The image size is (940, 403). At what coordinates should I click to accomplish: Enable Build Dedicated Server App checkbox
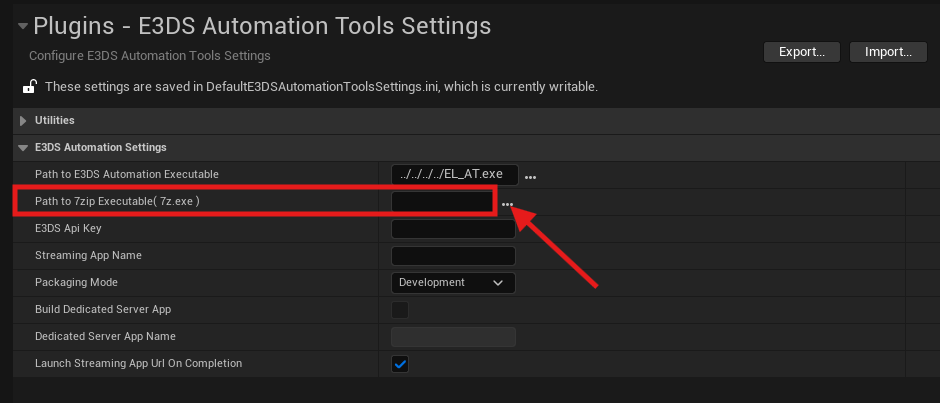point(400,310)
